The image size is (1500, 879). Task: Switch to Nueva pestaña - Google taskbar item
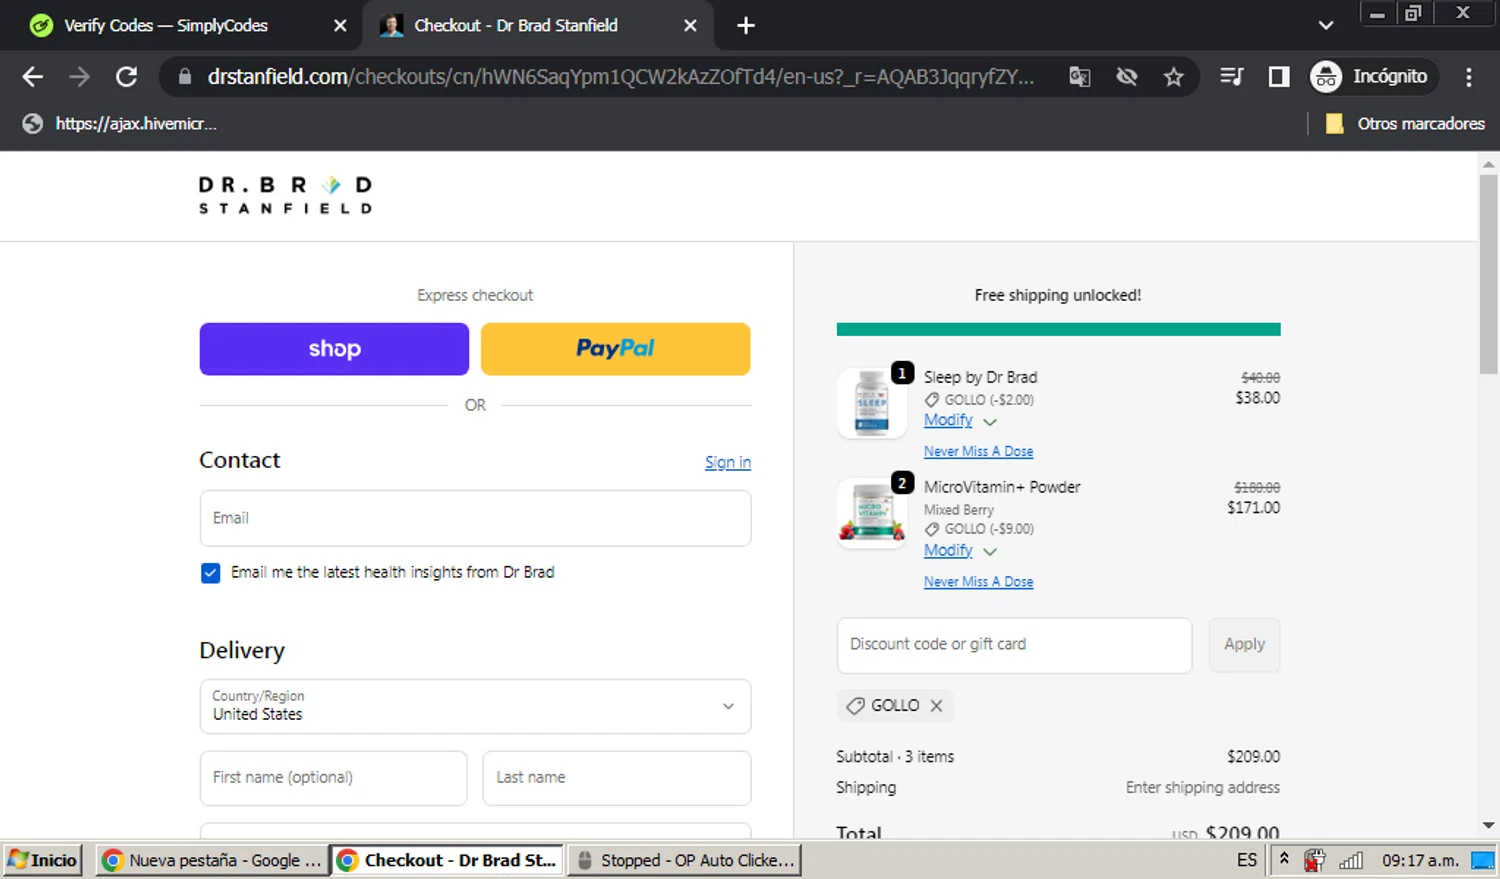pyautogui.click(x=212, y=860)
